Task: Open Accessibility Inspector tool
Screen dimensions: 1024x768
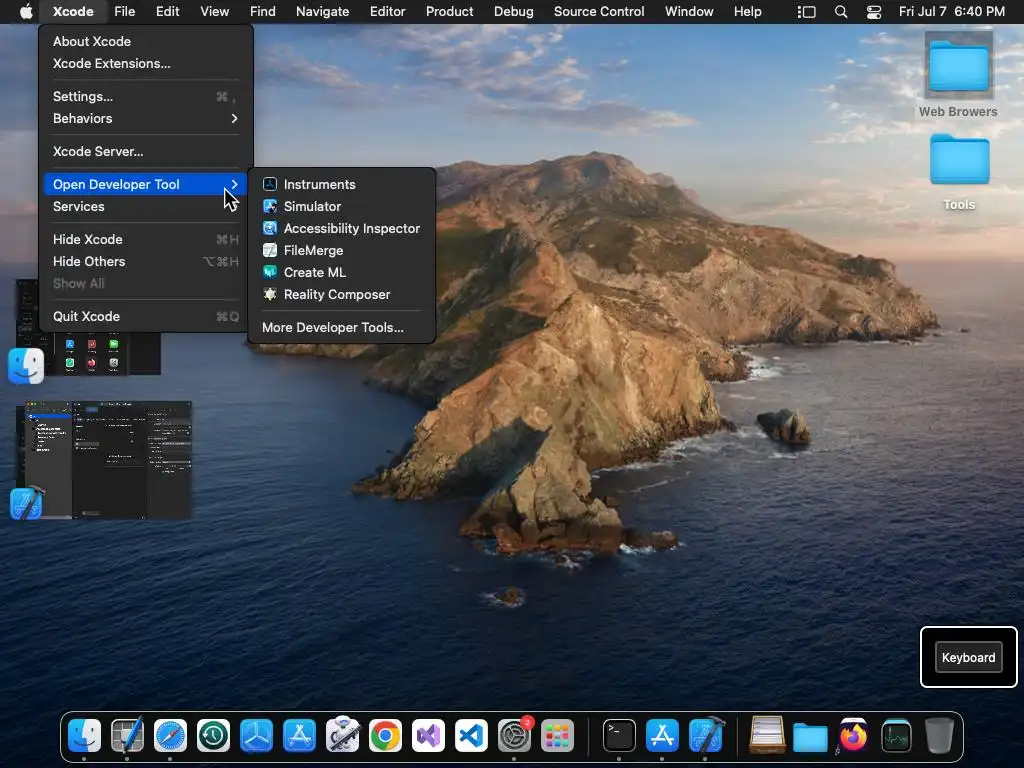Action: click(x=351, y=228)
